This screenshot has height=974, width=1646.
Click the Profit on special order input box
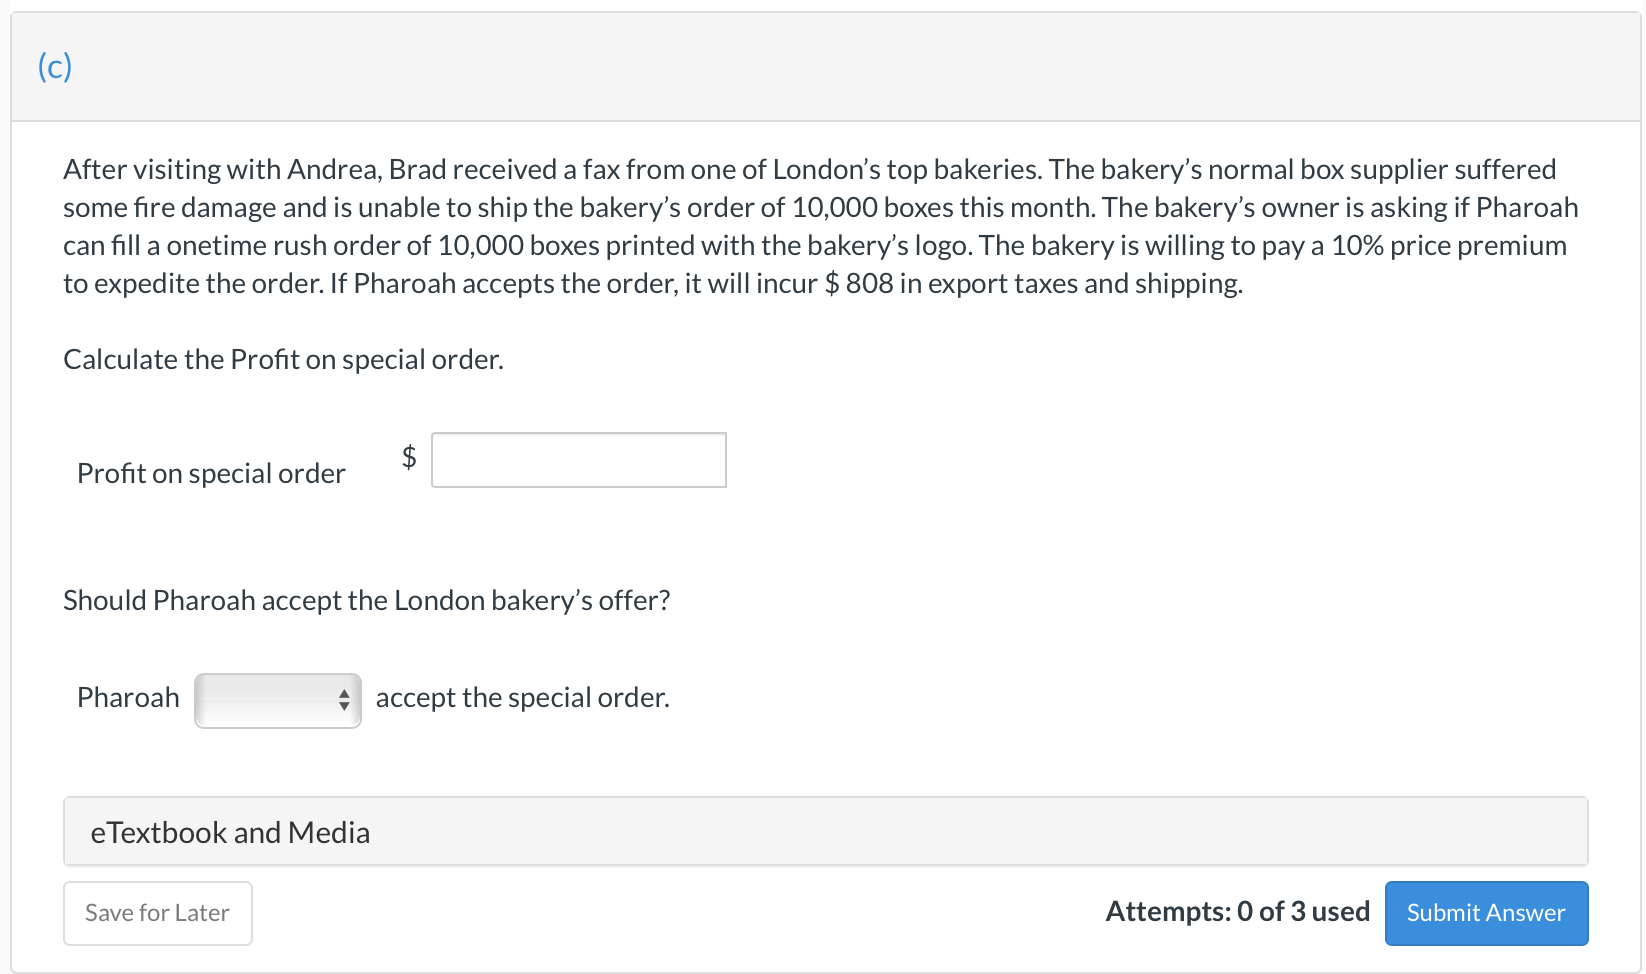pos(578,460)
